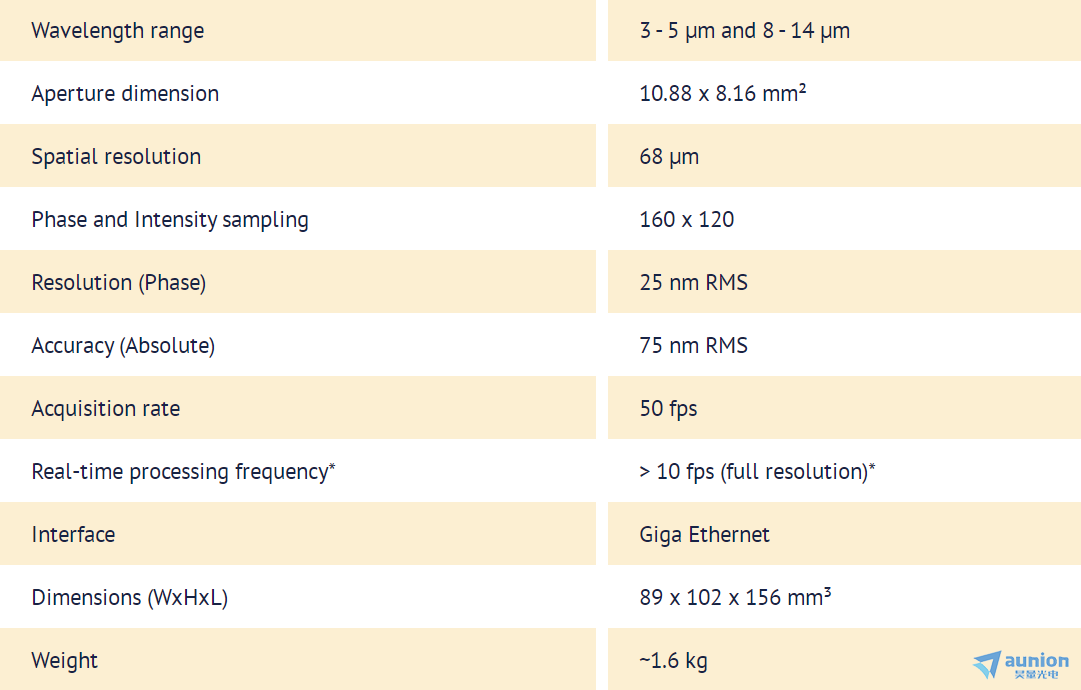Select the Wavelength range label
1081x690 pixels.
(x=118, y=31)
